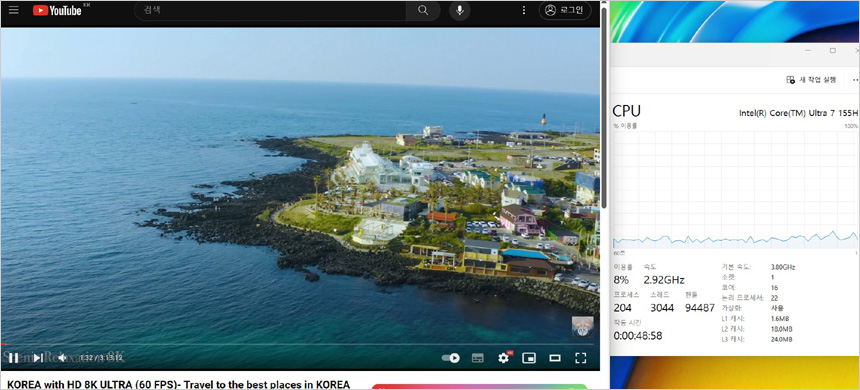This screenshot has height=390, width=860.
Task: Click the uptime value 0:00:48:58
Action: point(638,335)
